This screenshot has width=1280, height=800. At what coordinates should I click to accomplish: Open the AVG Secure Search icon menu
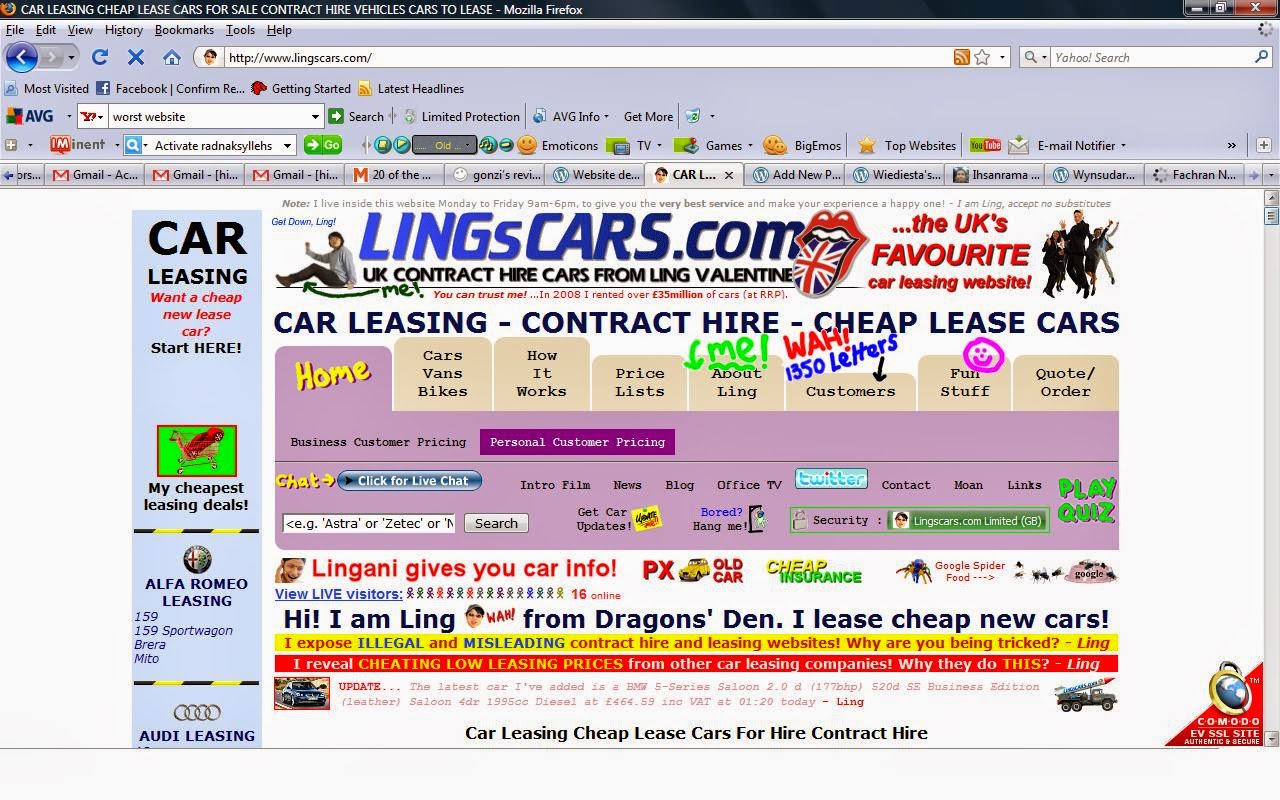(22, 116)
